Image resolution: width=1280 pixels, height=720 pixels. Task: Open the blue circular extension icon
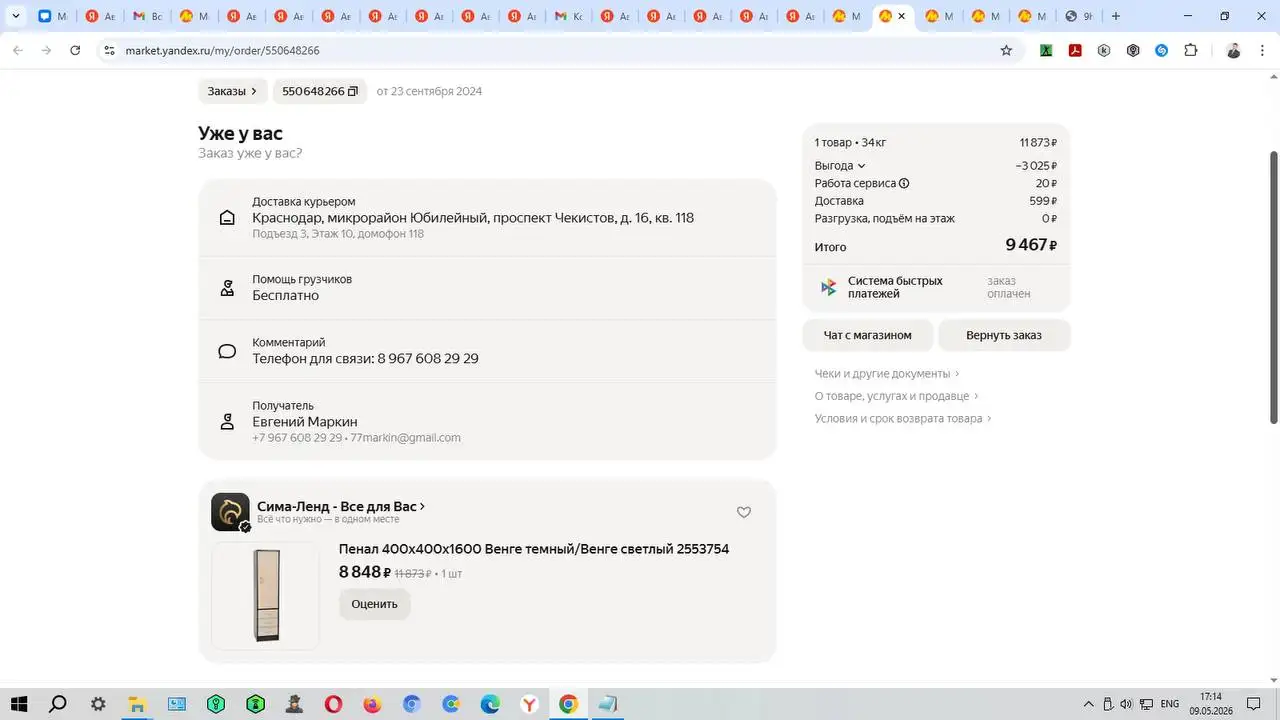[1162, 50]
